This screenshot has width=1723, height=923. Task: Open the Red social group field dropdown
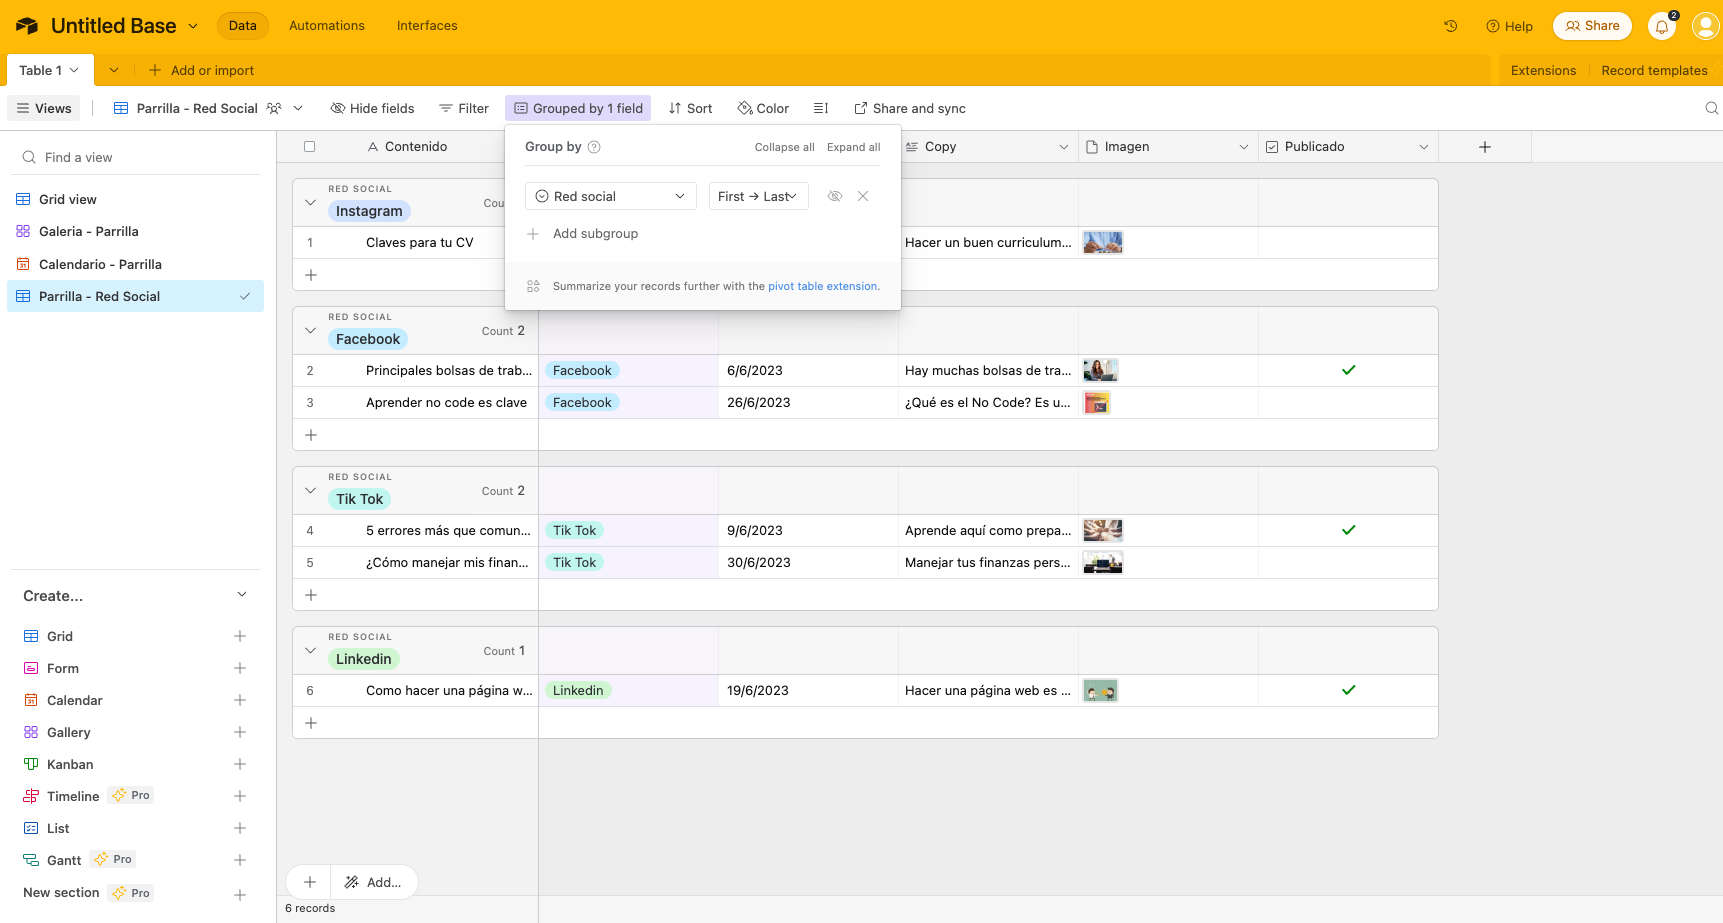(611, 196)
